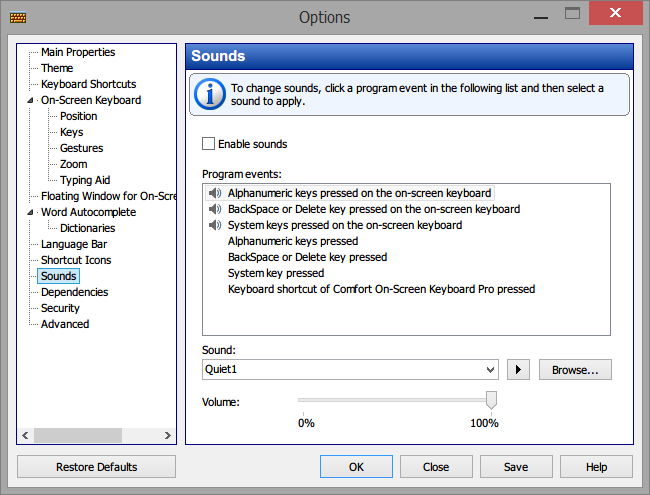Image resolution: width=650 pixels, height=495 pixels.
Task: Collapse the On-Screen Keyboard tree node
Action: [x=30, y=100]
